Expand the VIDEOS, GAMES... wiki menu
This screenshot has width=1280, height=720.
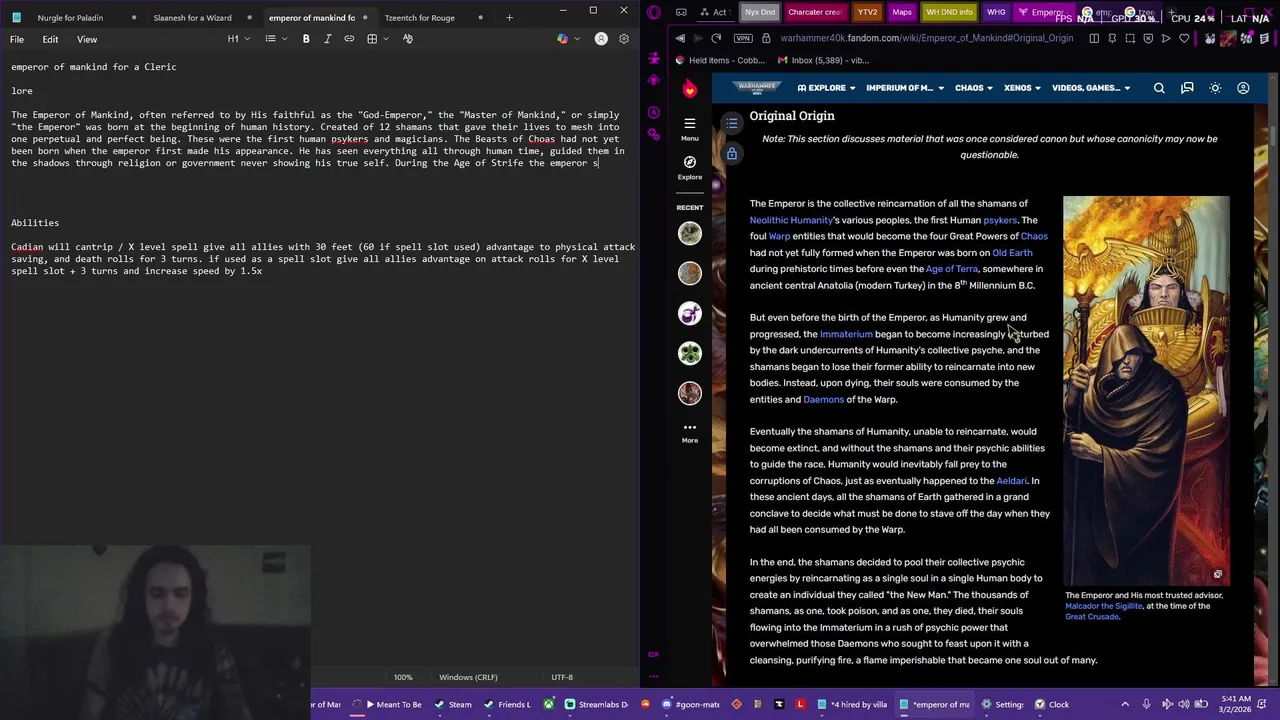pos(1092,88)
